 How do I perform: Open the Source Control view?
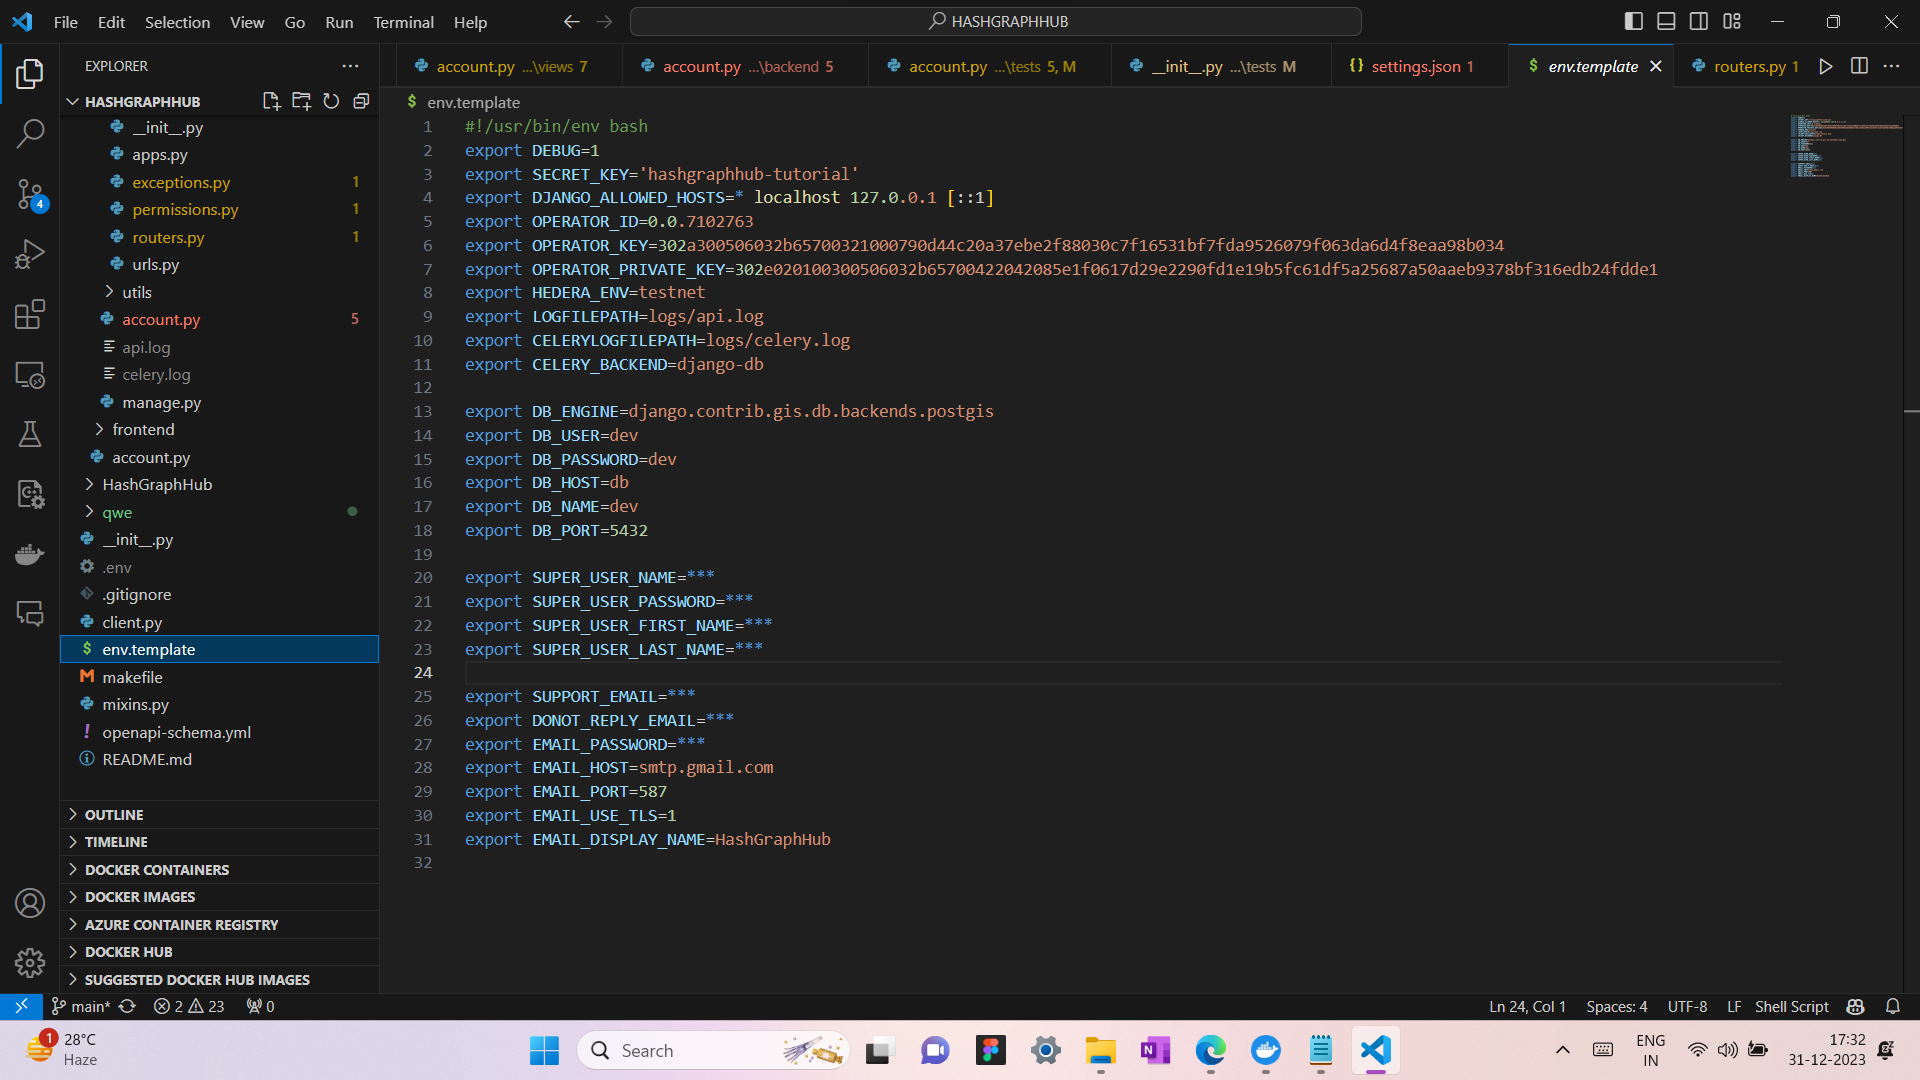[x=30, y=194]
